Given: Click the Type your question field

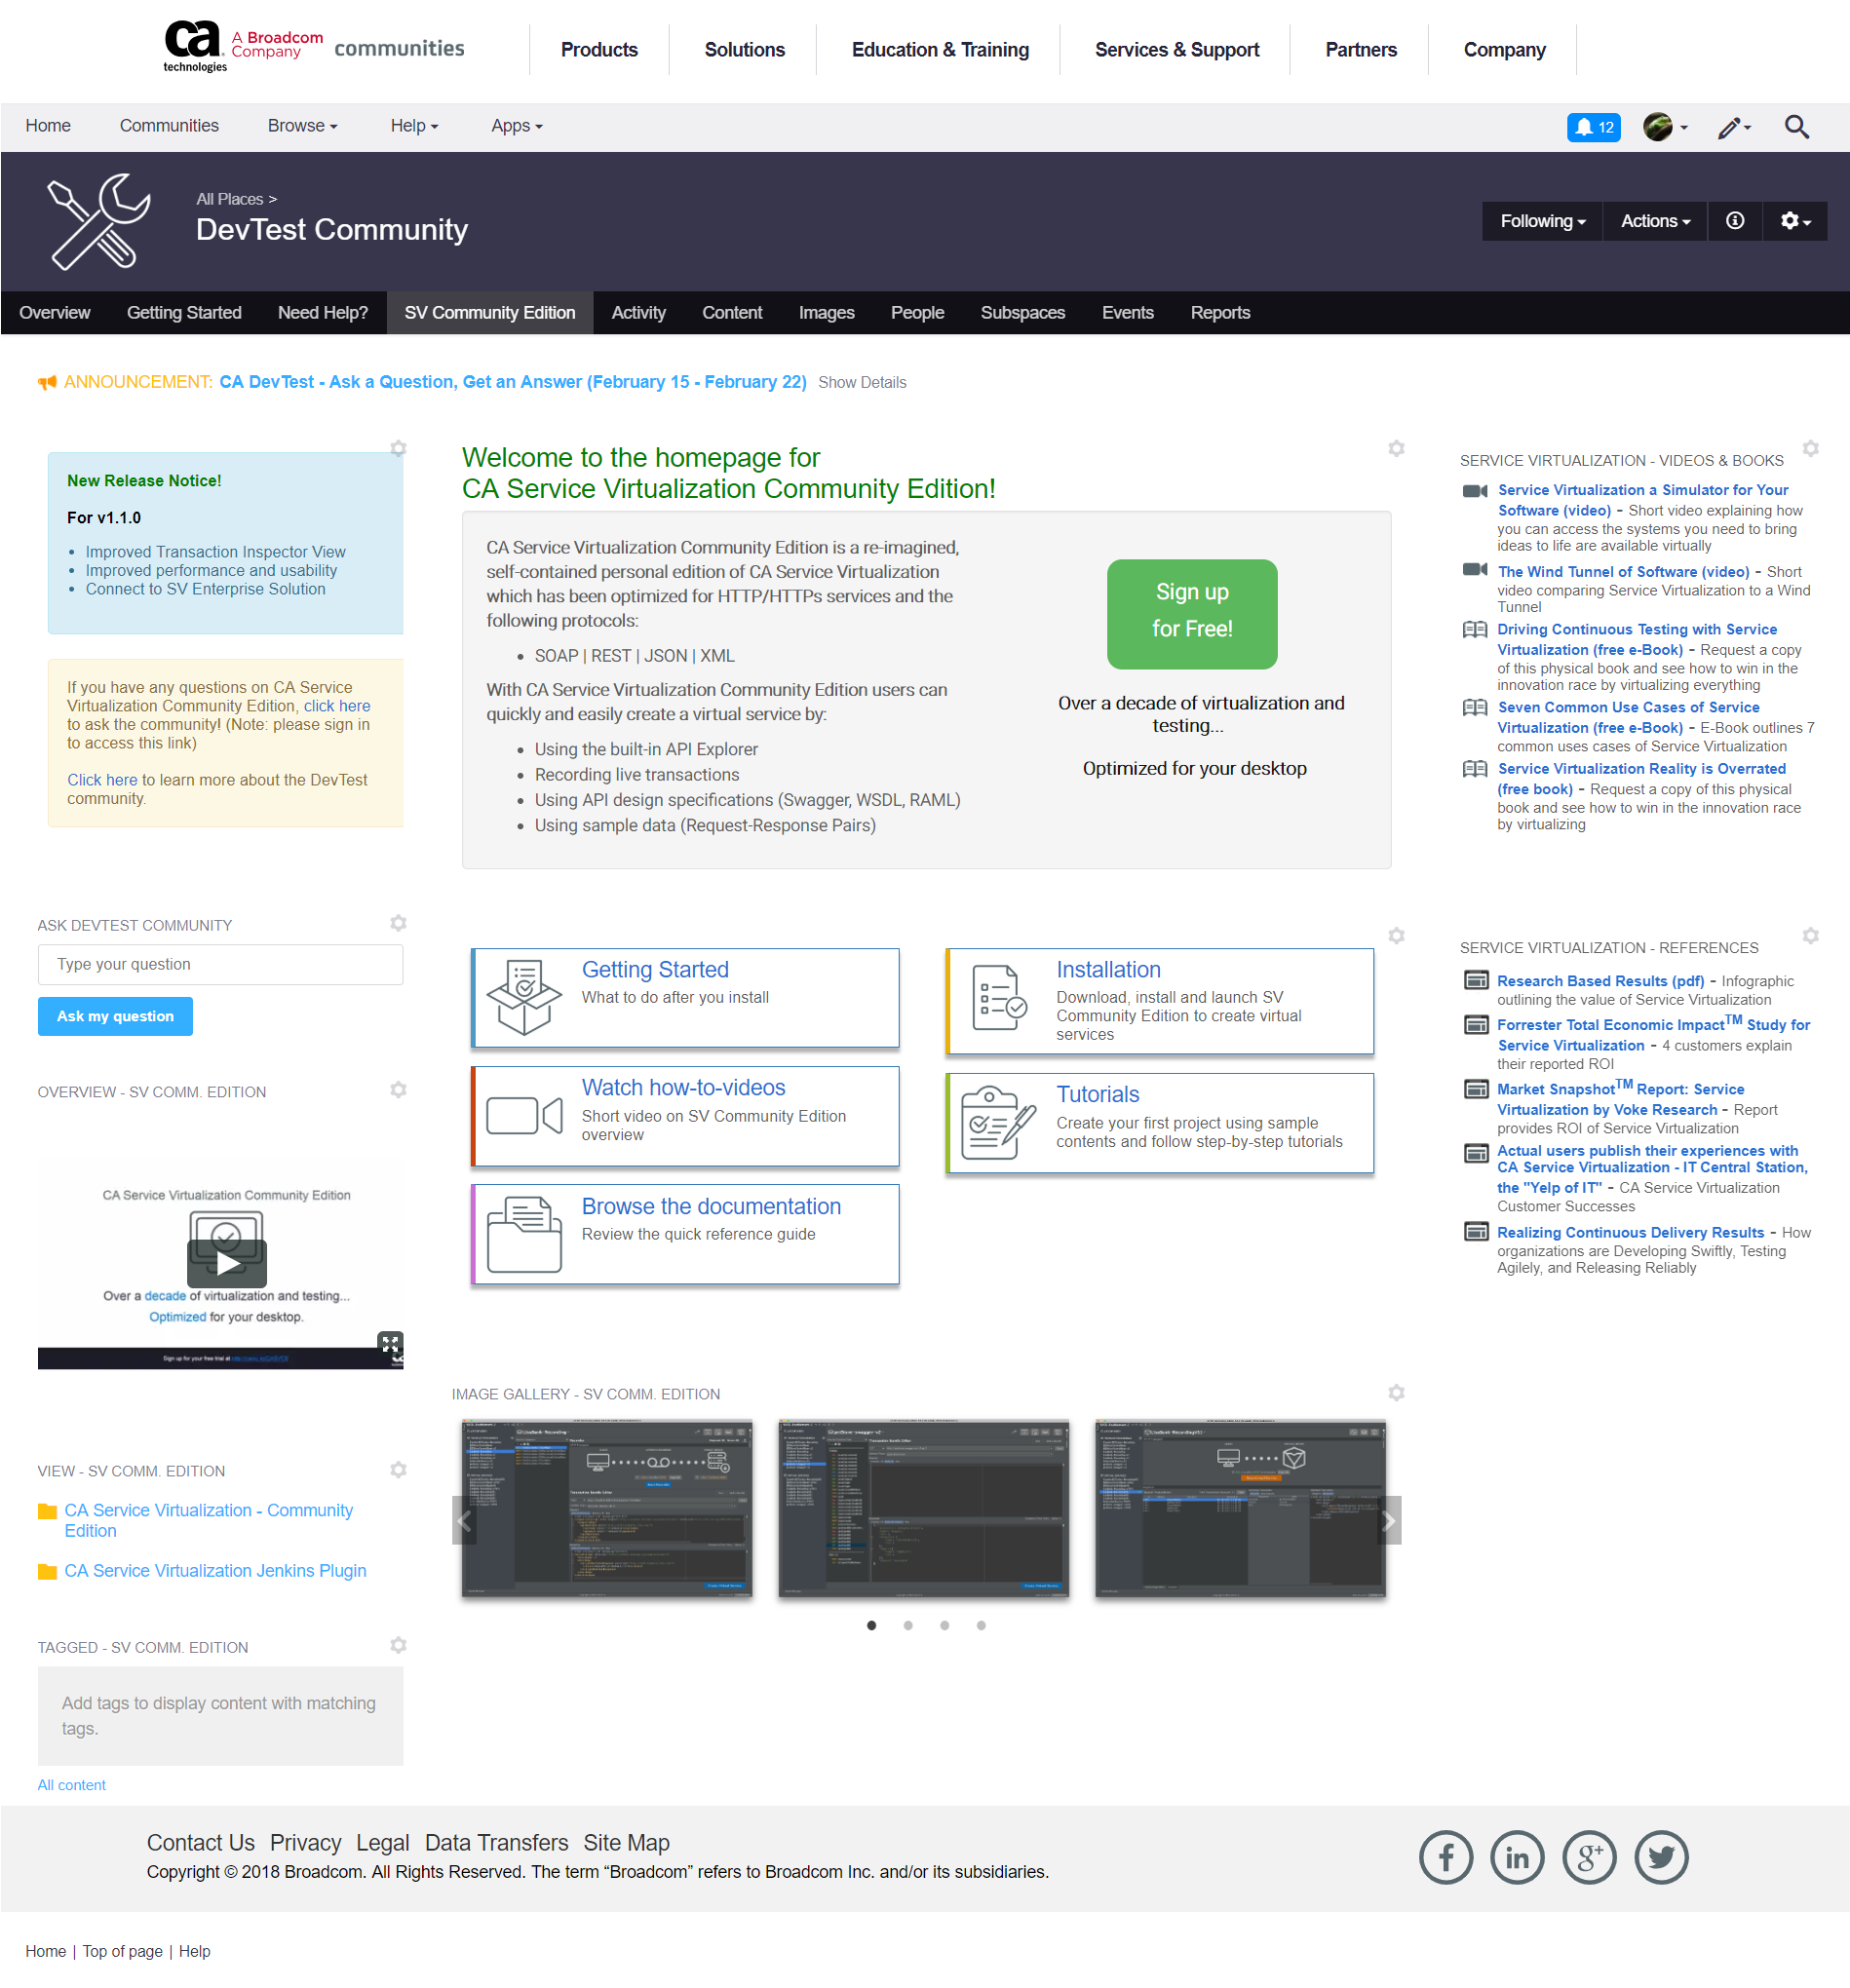Looking at the screenshot, I should [220, 963].
